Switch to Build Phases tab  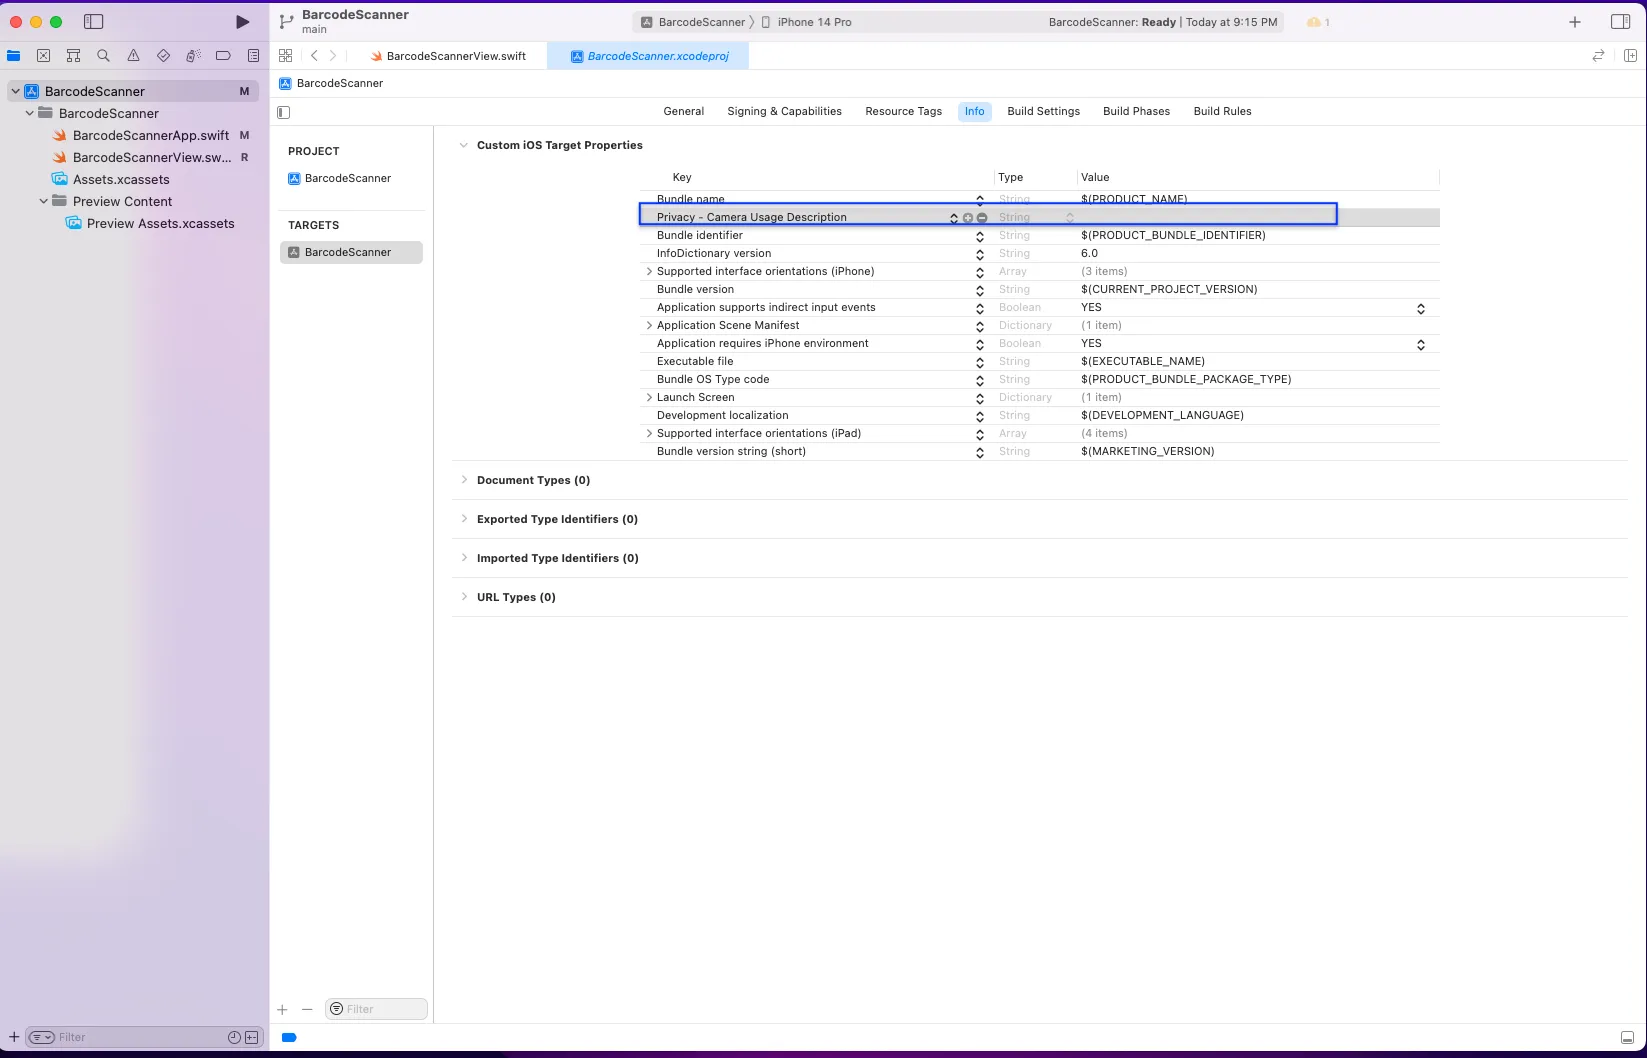click(x=1137, y=112)
